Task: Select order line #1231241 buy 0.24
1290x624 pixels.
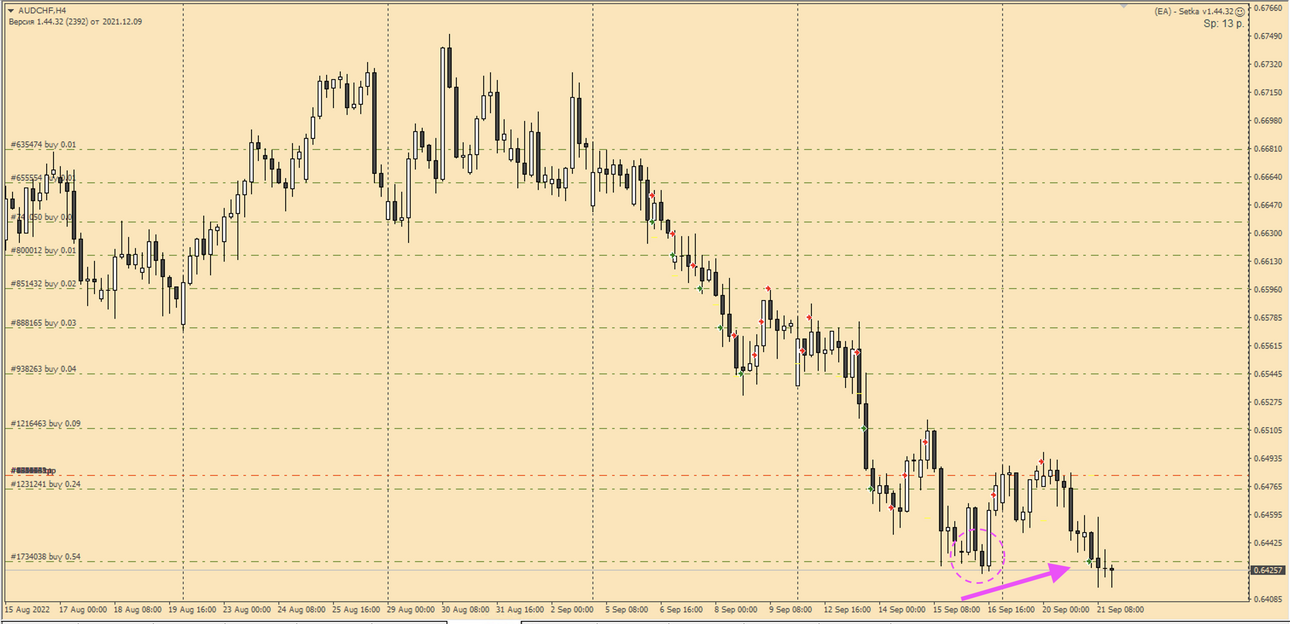Action: 45,483
